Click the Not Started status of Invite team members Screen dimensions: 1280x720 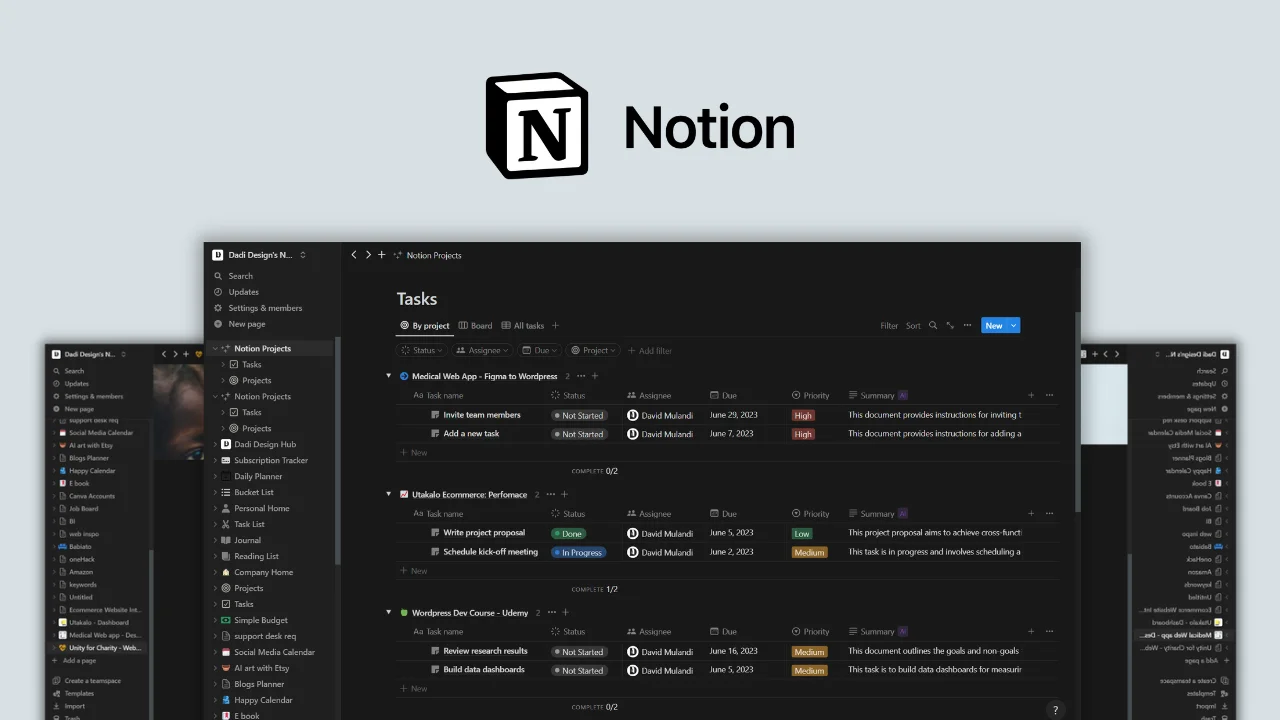579,415
